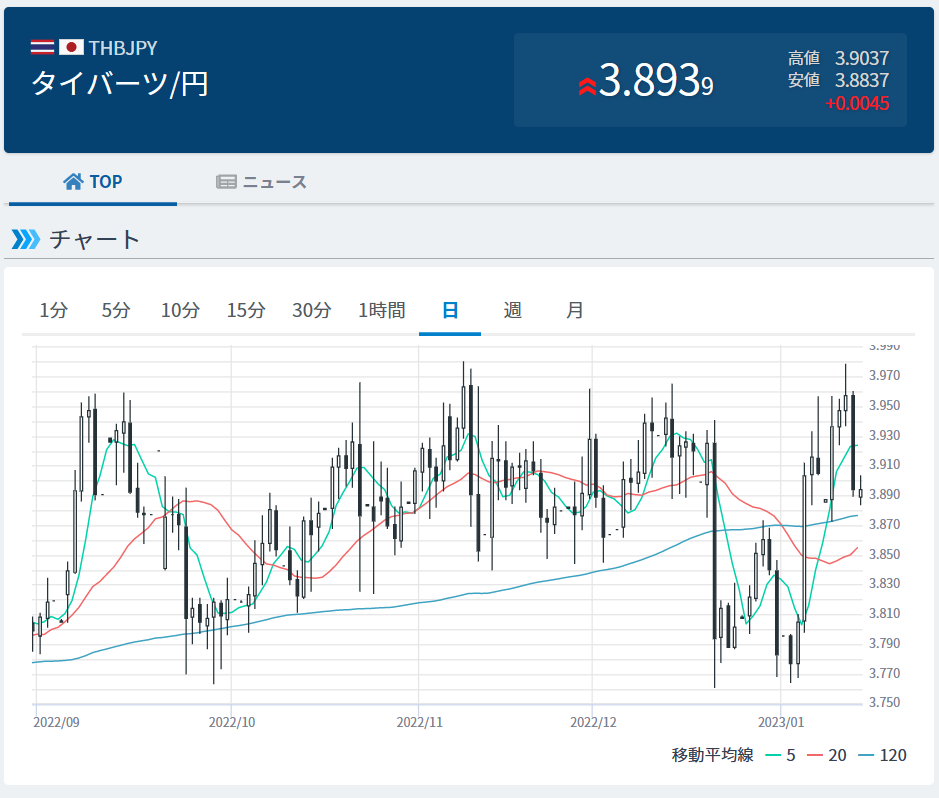The width and height of the screenshot is (939, 798).
Task: Click the 3.870 price axis label
Action: pos(885,524)
